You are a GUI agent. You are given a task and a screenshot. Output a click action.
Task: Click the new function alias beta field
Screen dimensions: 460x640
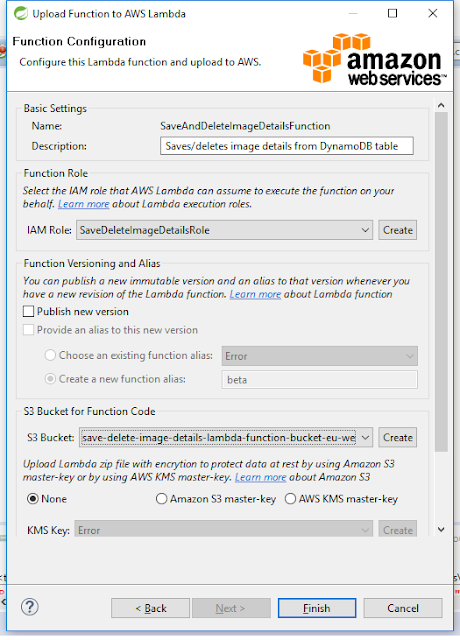click(x=320, y=380)
